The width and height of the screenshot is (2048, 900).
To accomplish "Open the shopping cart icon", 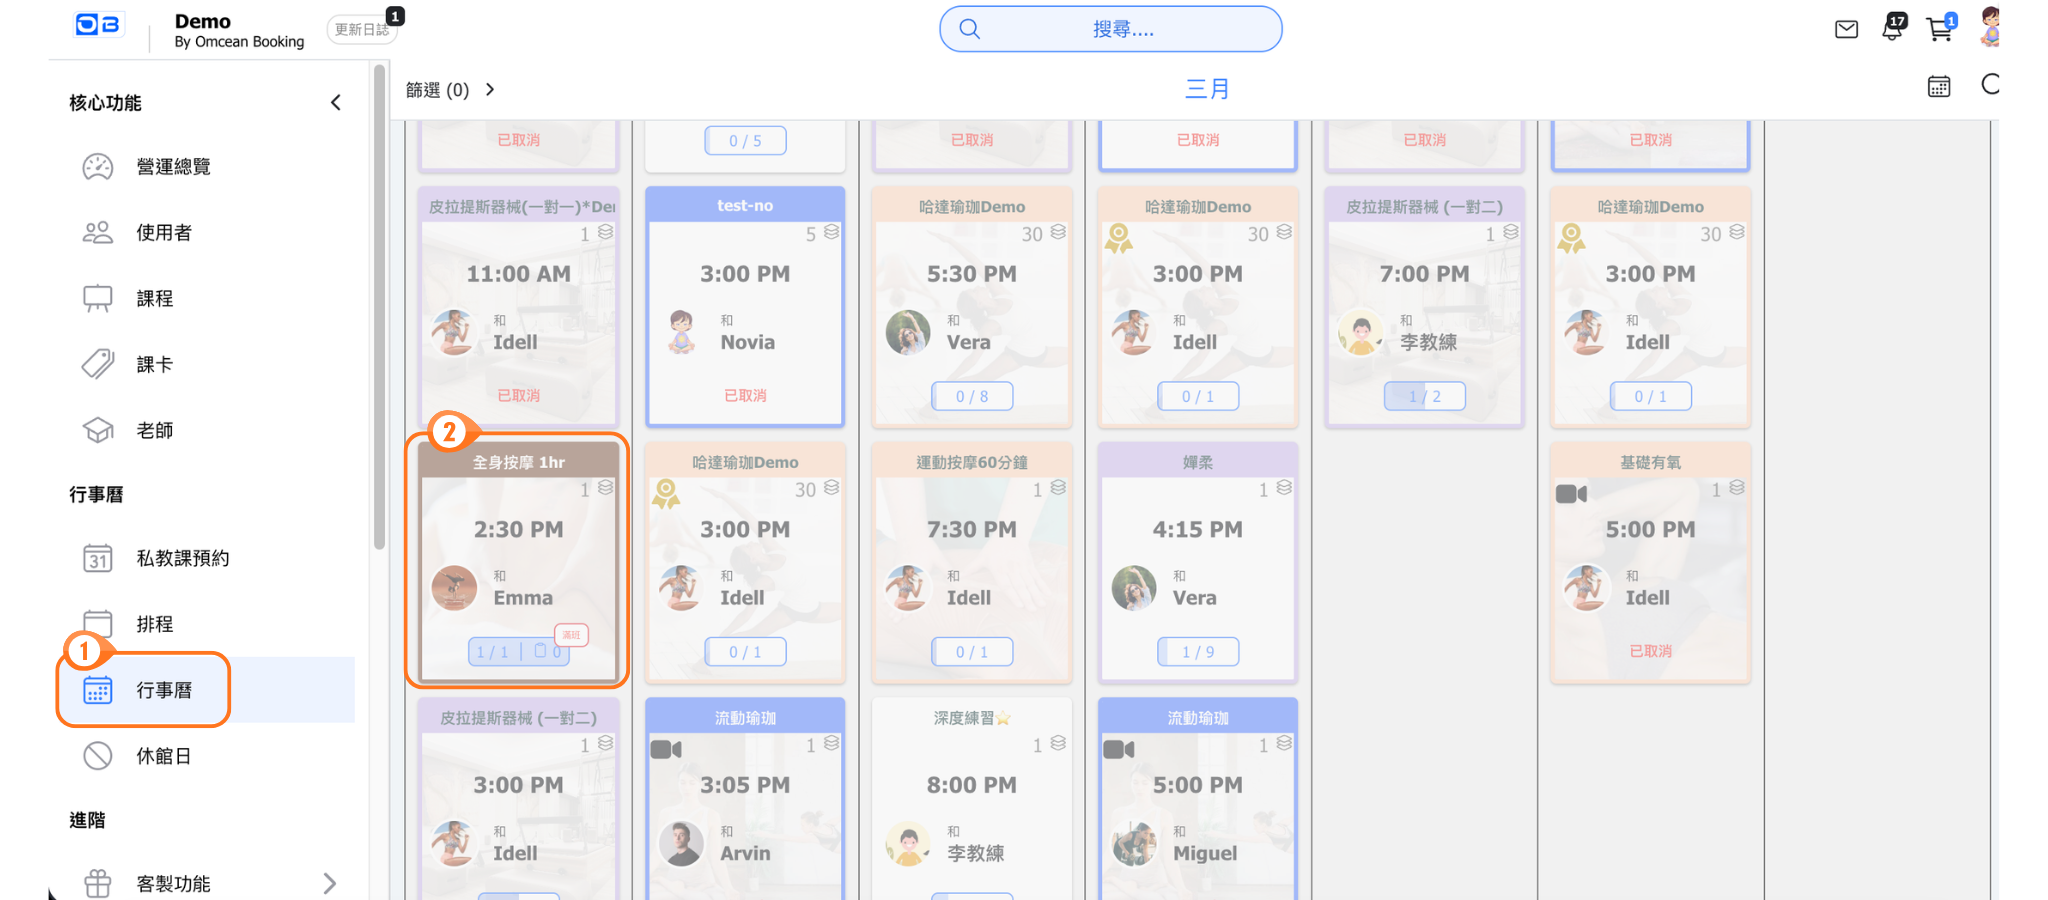I will coord(1939,29).
